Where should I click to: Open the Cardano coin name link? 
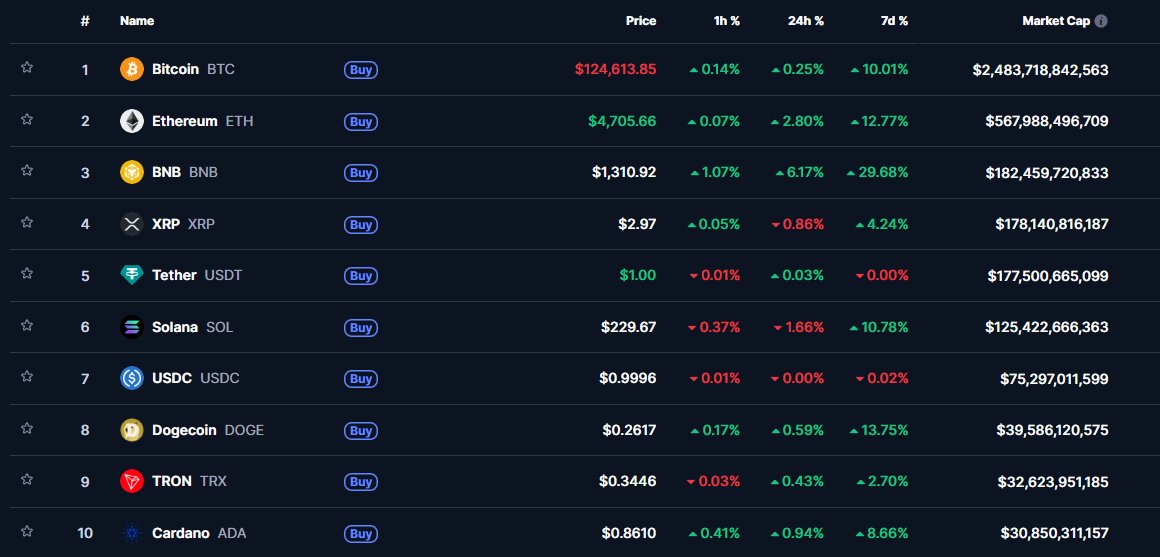tap(181, 533)
